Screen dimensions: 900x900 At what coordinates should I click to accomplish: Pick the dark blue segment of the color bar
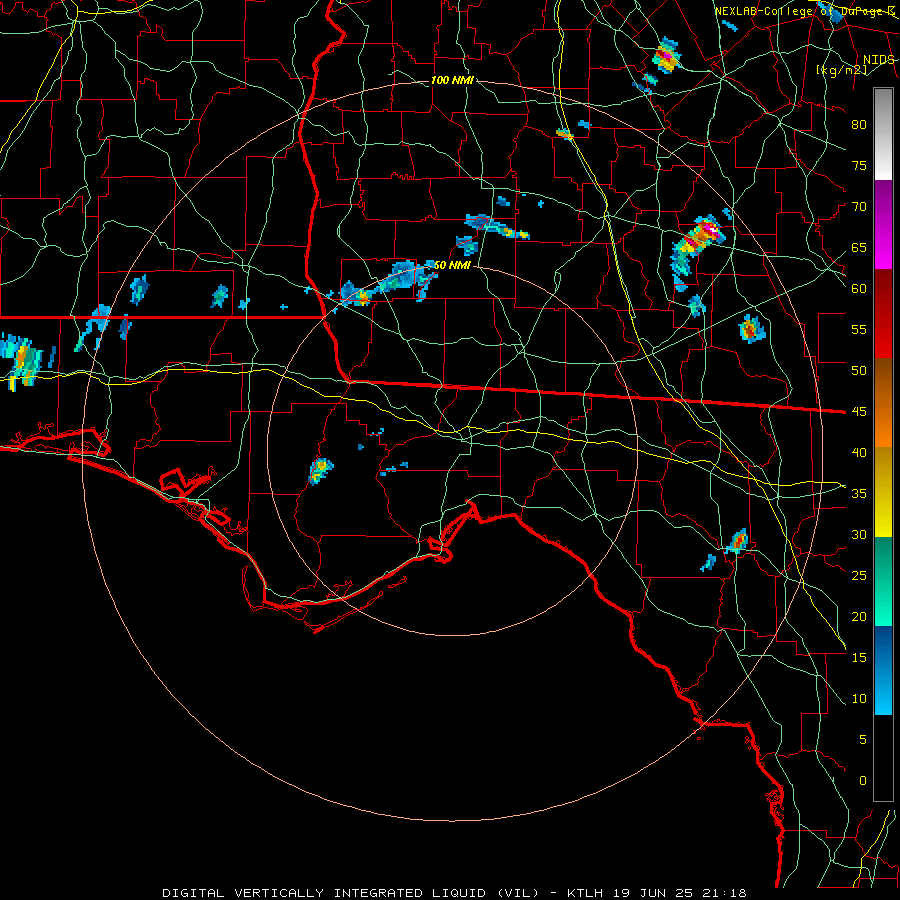(883, 670)
